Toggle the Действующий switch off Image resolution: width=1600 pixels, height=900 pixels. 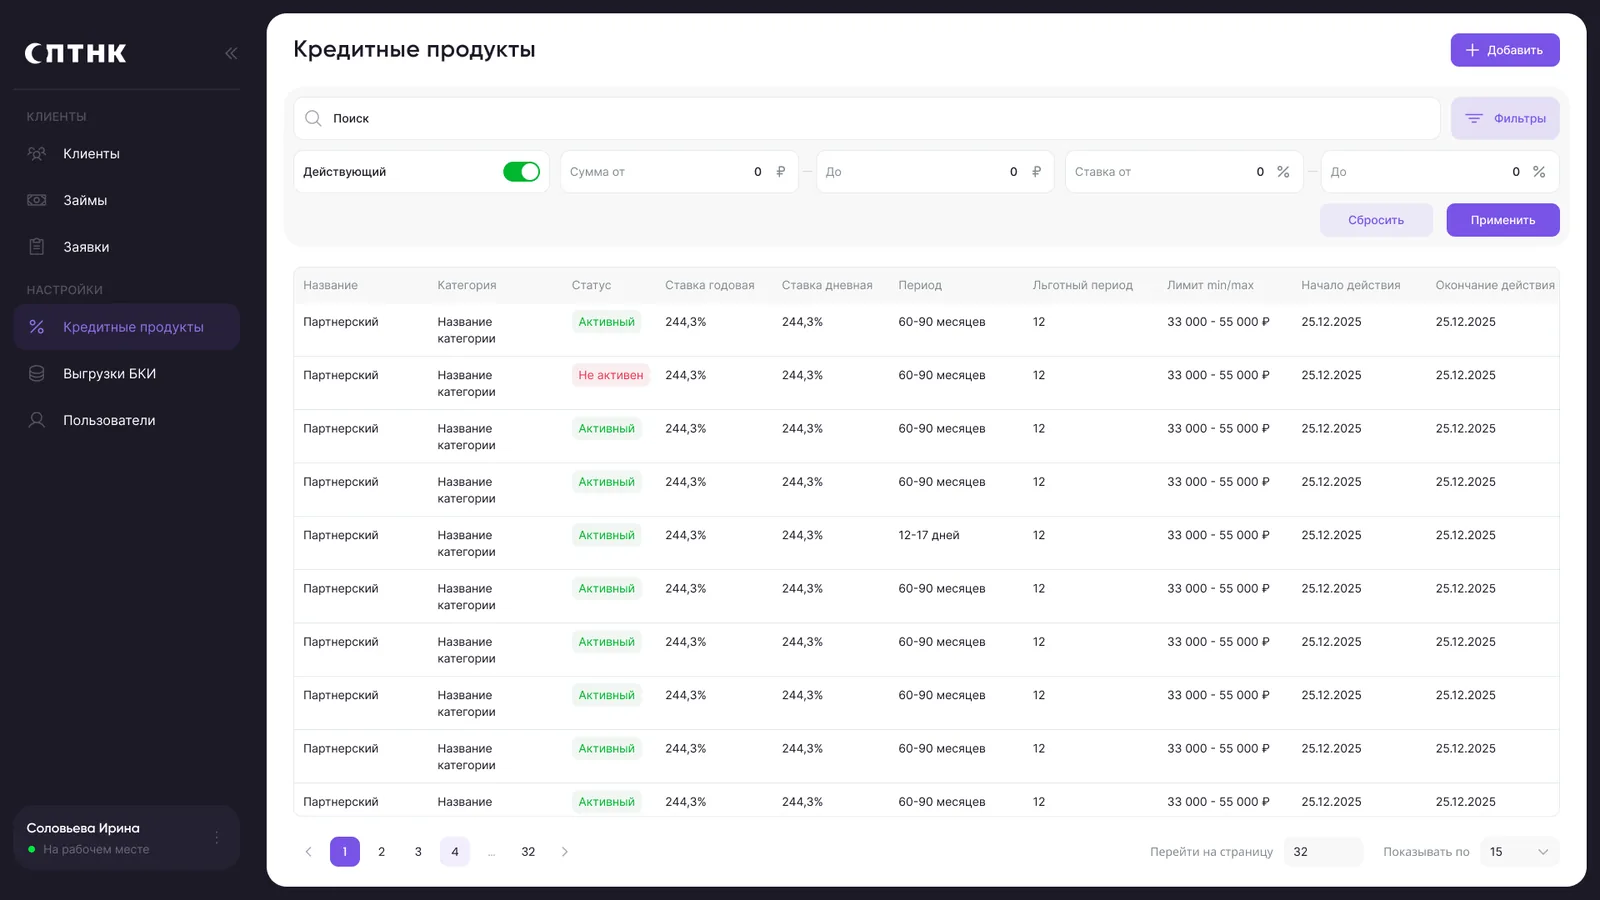click(x=521, y=172)
